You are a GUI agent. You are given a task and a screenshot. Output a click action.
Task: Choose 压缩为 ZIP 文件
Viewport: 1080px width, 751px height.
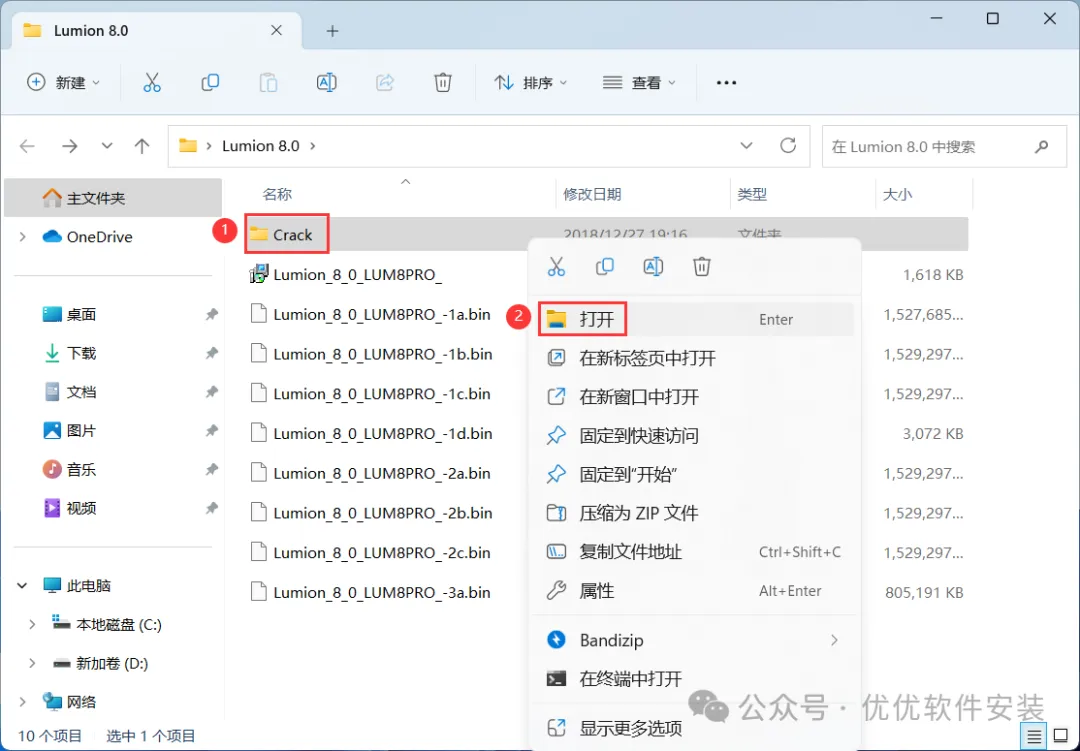(694, 513)
